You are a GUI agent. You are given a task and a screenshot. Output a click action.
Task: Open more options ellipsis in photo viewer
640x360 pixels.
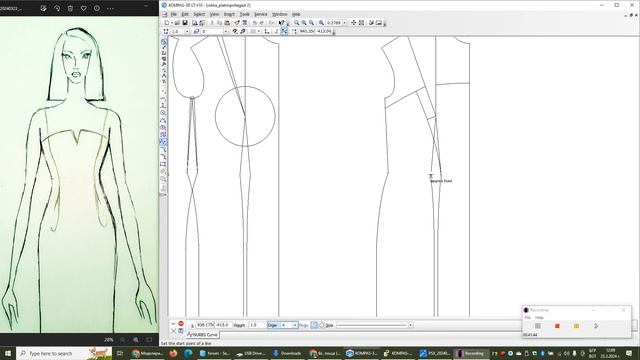tap(110, 8)
